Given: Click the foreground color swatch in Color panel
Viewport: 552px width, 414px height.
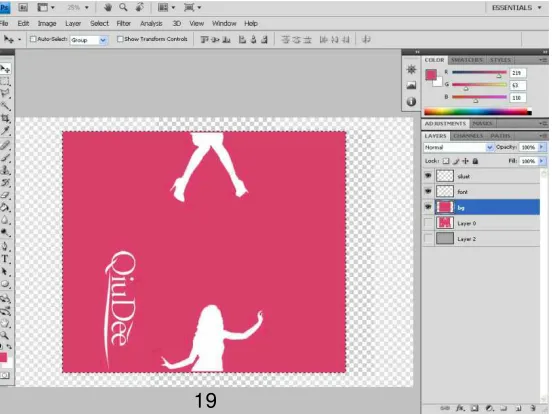Looking at the screenshot, I should point(431,75).
